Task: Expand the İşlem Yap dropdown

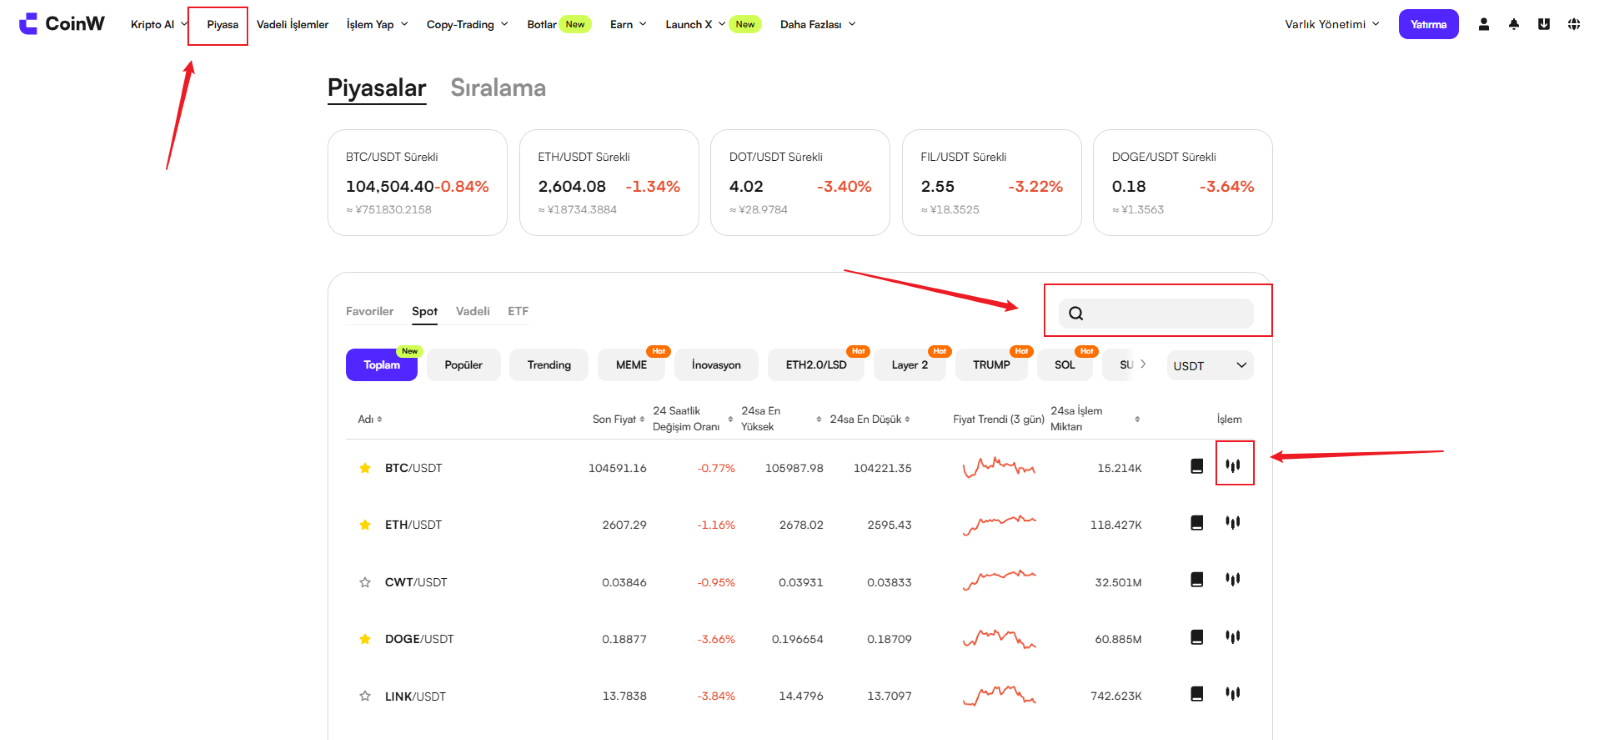Action: [377, 24]
